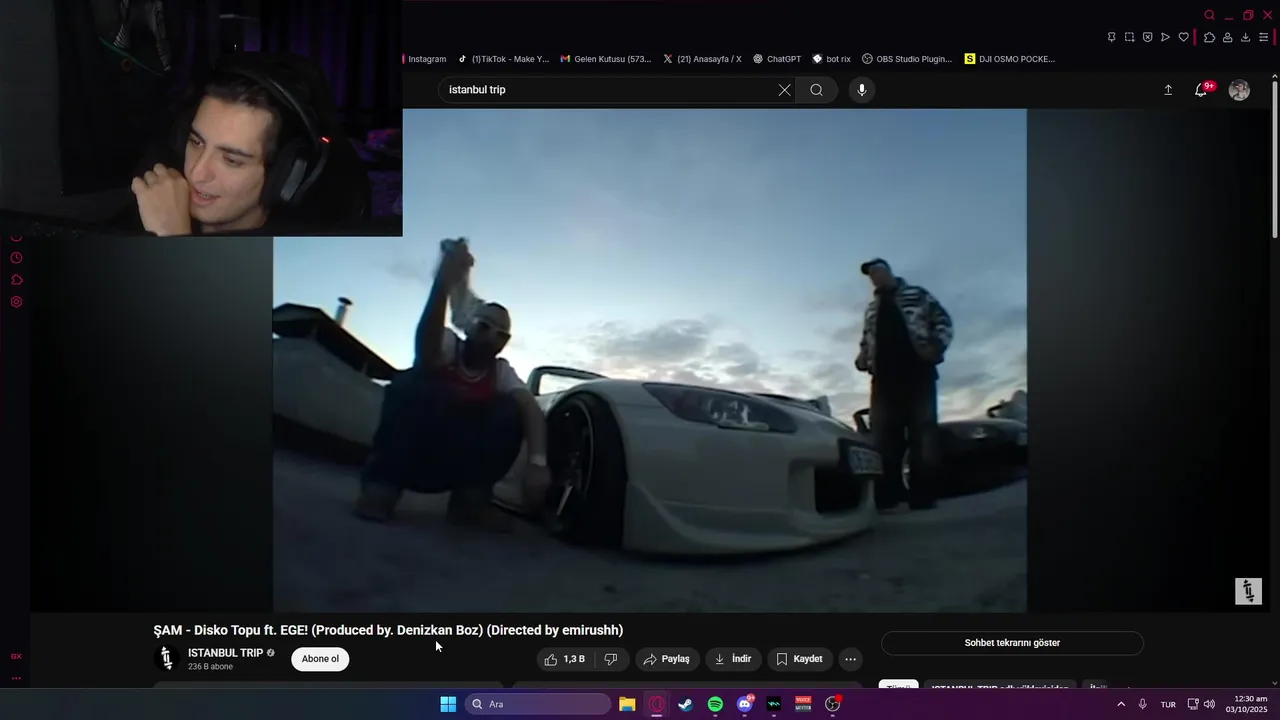Viewport: 1280px width, 720px height.
Task: Open GX corner icon in sidebar
Action: [x=16, y=656]
